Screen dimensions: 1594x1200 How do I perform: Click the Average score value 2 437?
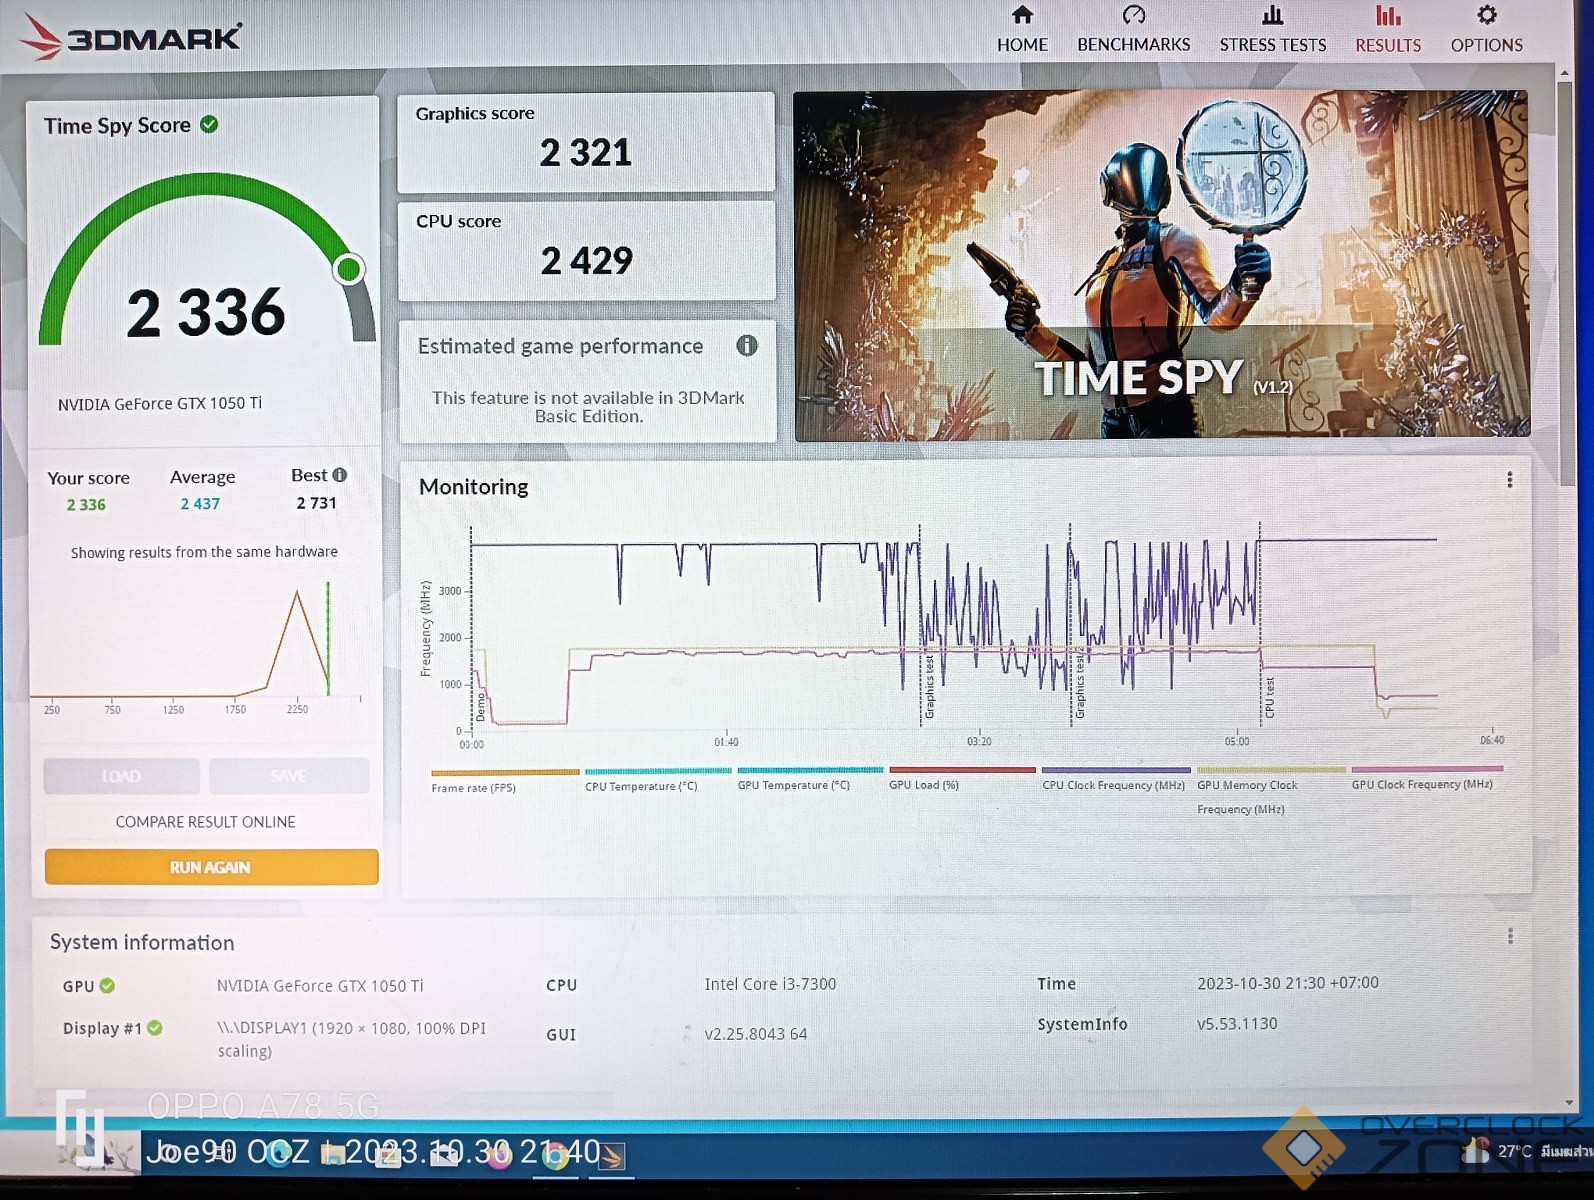200,504
